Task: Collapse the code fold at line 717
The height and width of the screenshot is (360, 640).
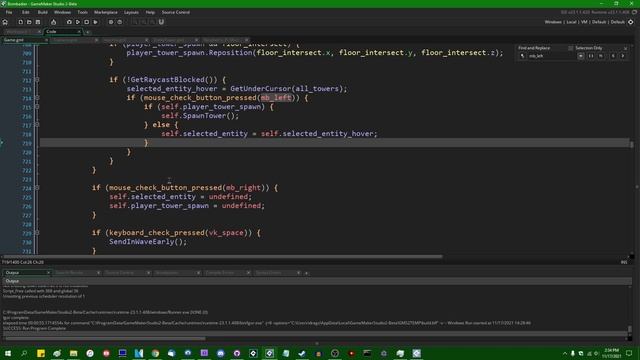Action: (37, 125)
